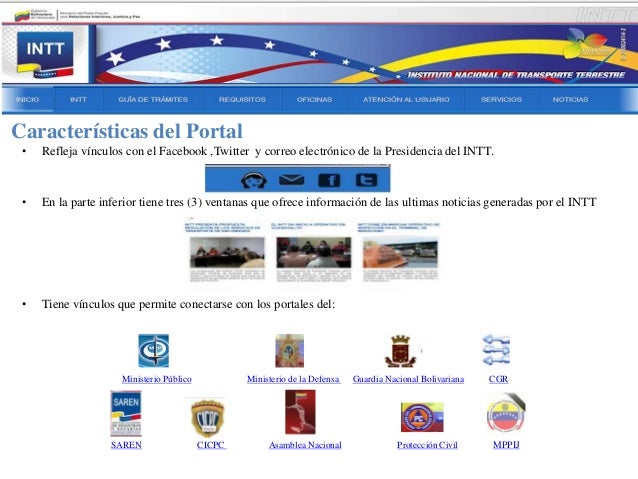The image size is (638, 479).
Task: Click the Asamblea Nacional red logo
Action: pyautogui.click(x=300, y=412)
